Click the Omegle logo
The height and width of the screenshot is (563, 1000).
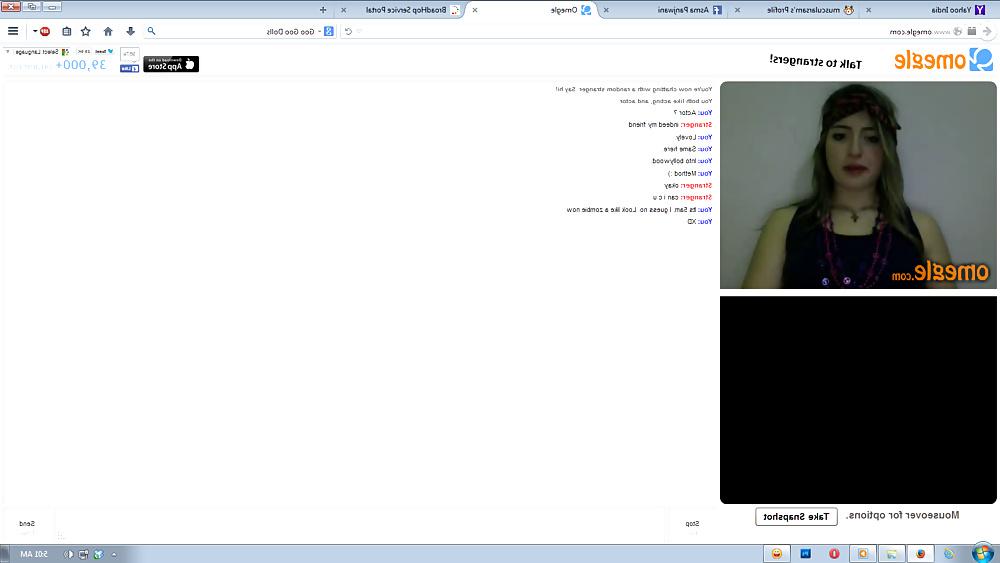pyautogui.click(x=943, y=60)
